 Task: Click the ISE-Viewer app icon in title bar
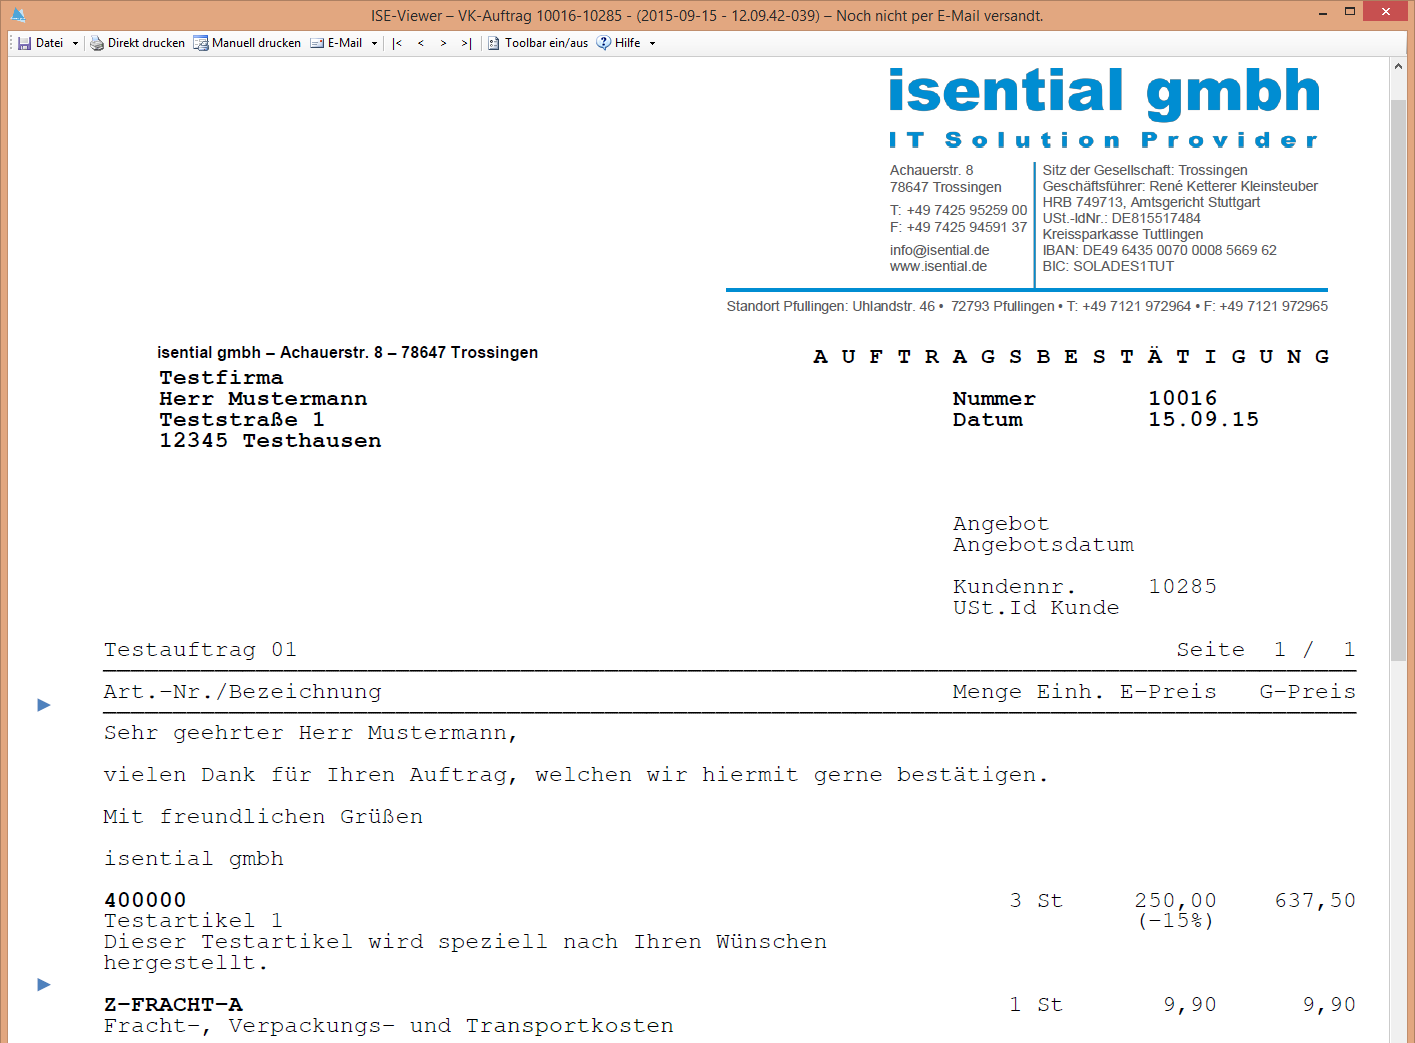[x=18, y=15]
